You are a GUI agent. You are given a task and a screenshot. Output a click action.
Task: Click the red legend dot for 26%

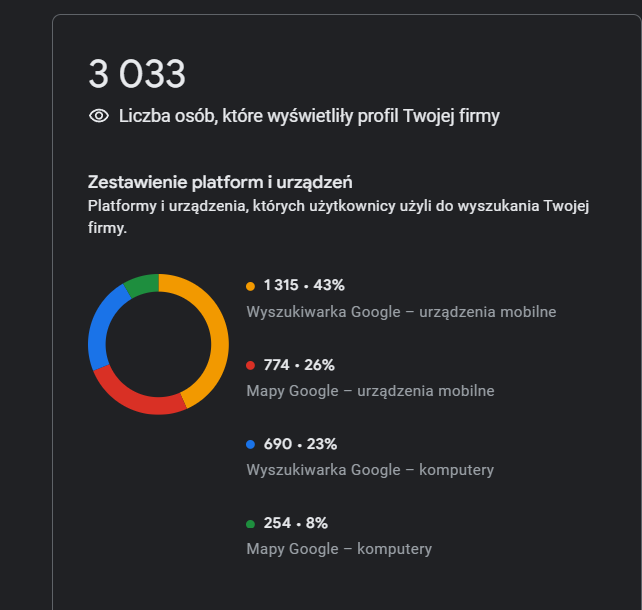click(x=251, y=365)
